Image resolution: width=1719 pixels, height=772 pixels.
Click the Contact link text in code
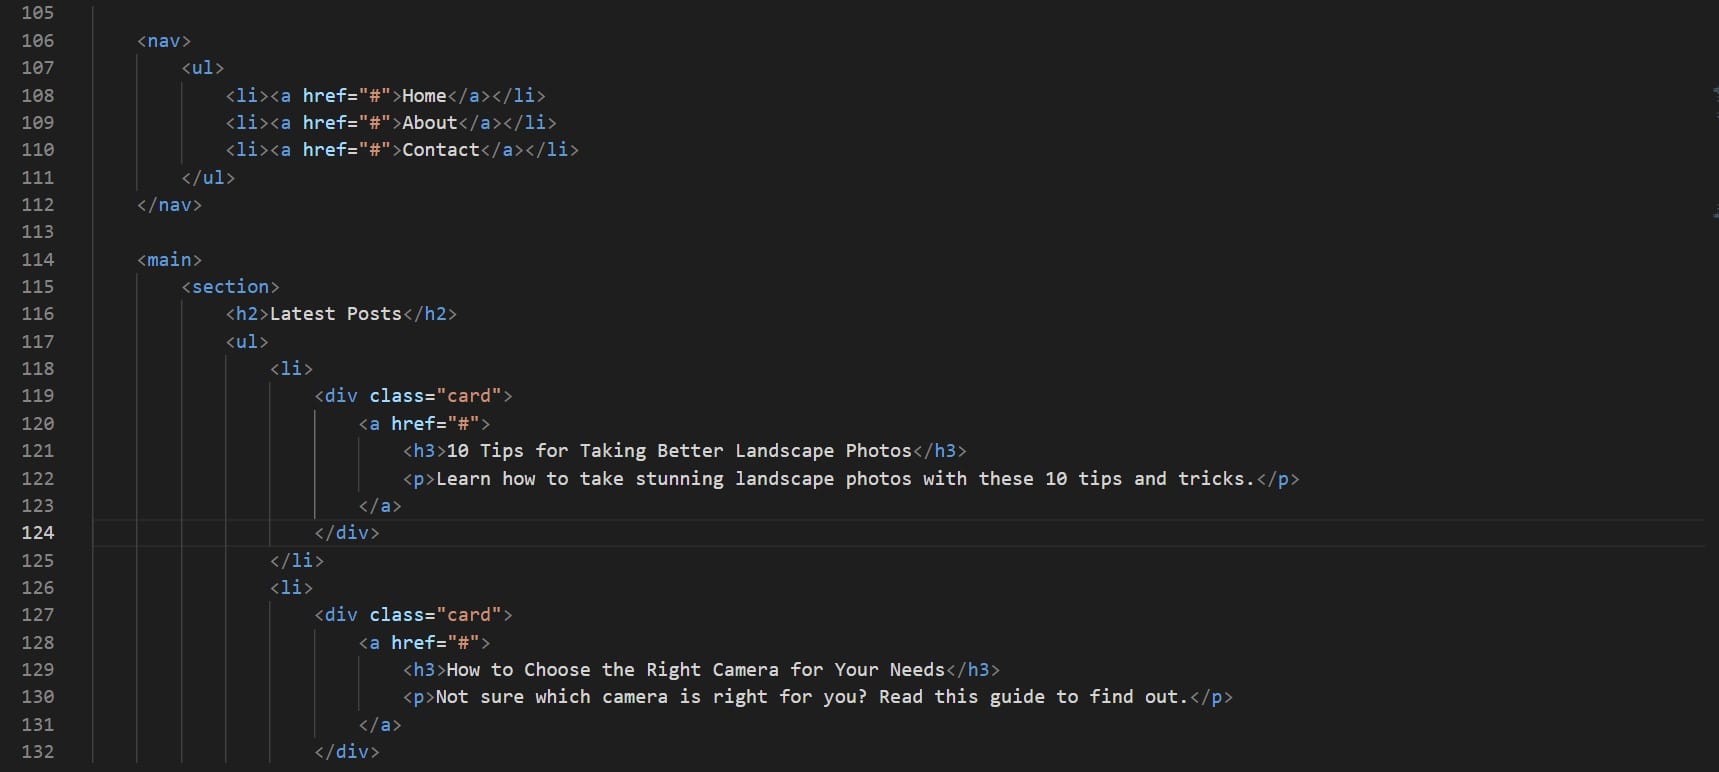click(441, 150)
